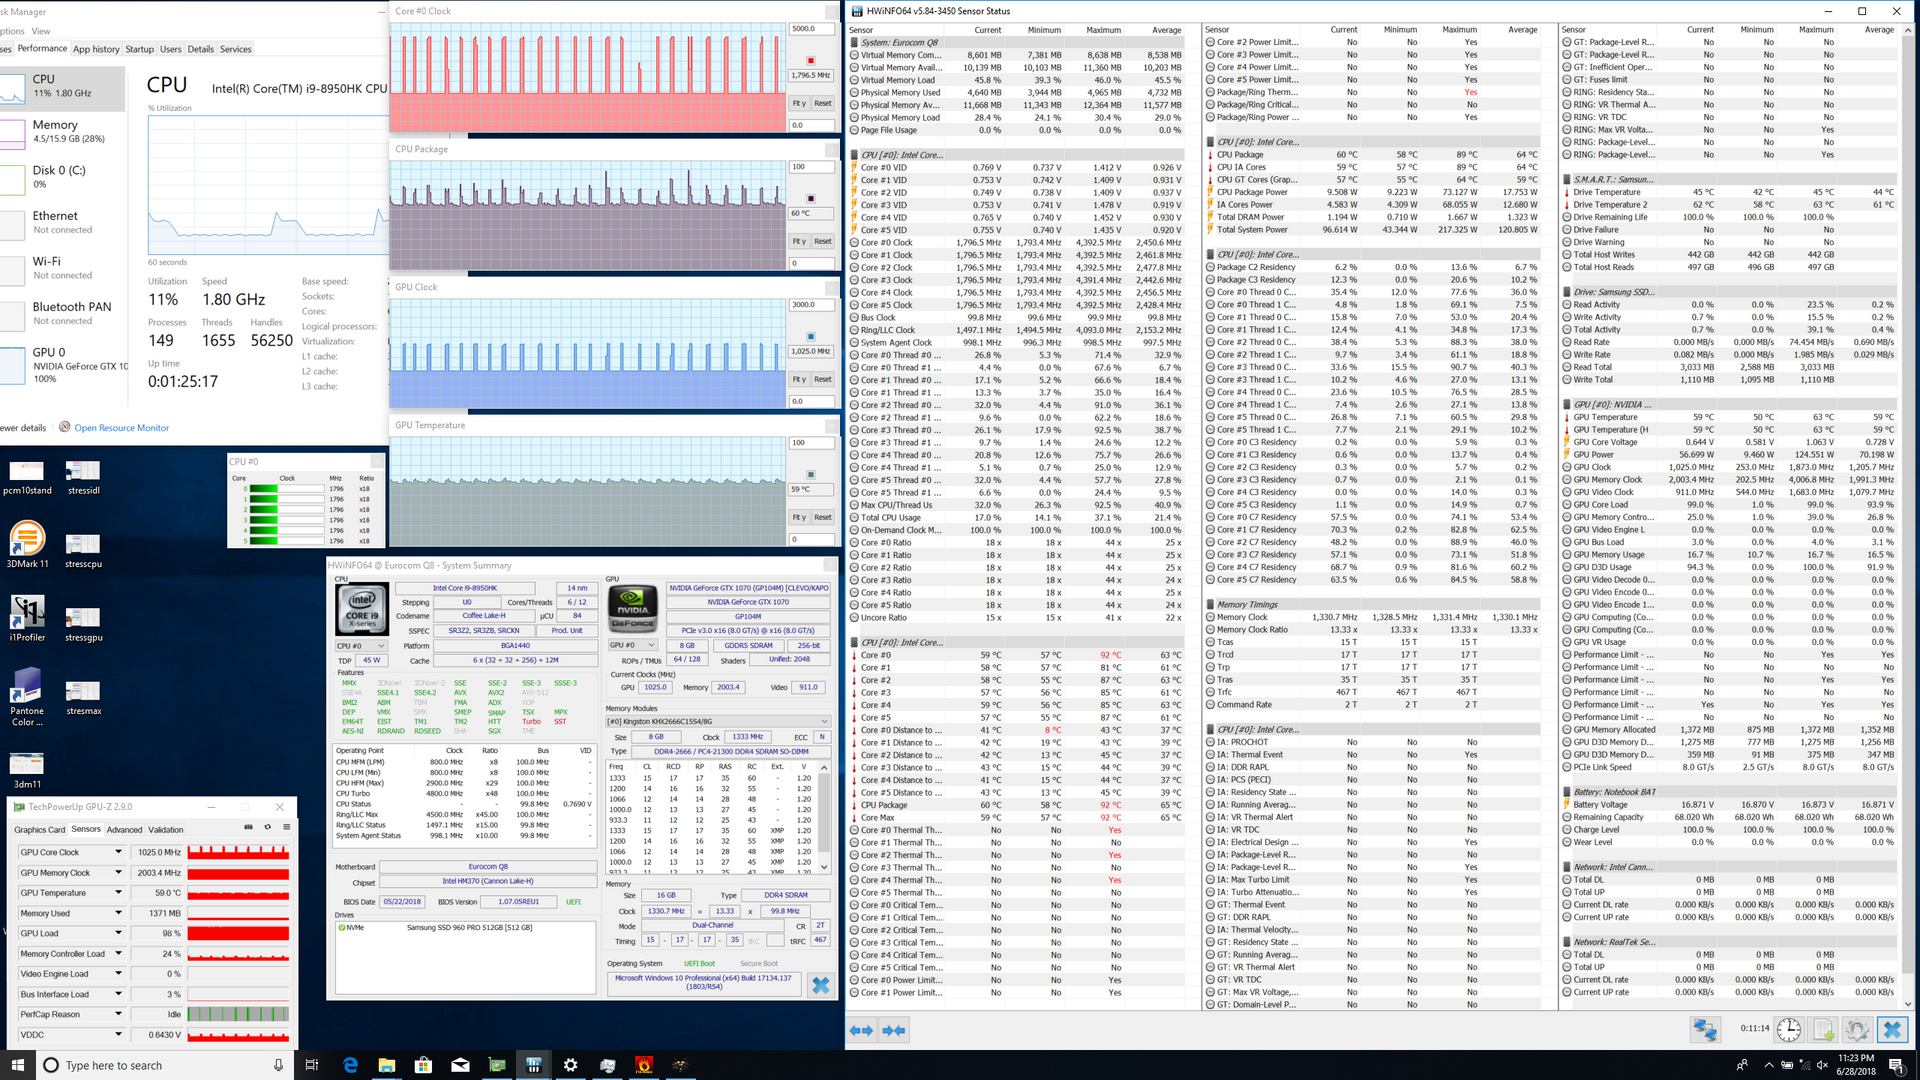The width and height of the screenshot is (1920, 1080).
Task: Click the expand sensors left-right arrows icon in HWiNFO
Action: 861,1030
